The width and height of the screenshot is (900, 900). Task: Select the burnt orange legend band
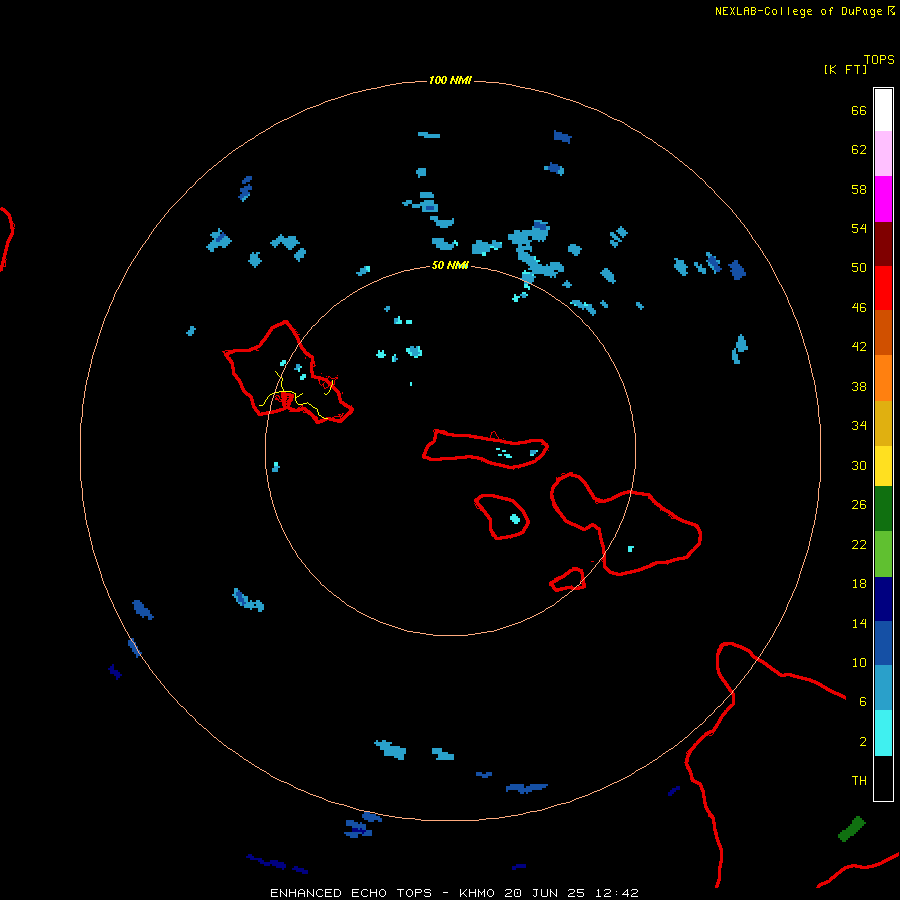[883, 333]
